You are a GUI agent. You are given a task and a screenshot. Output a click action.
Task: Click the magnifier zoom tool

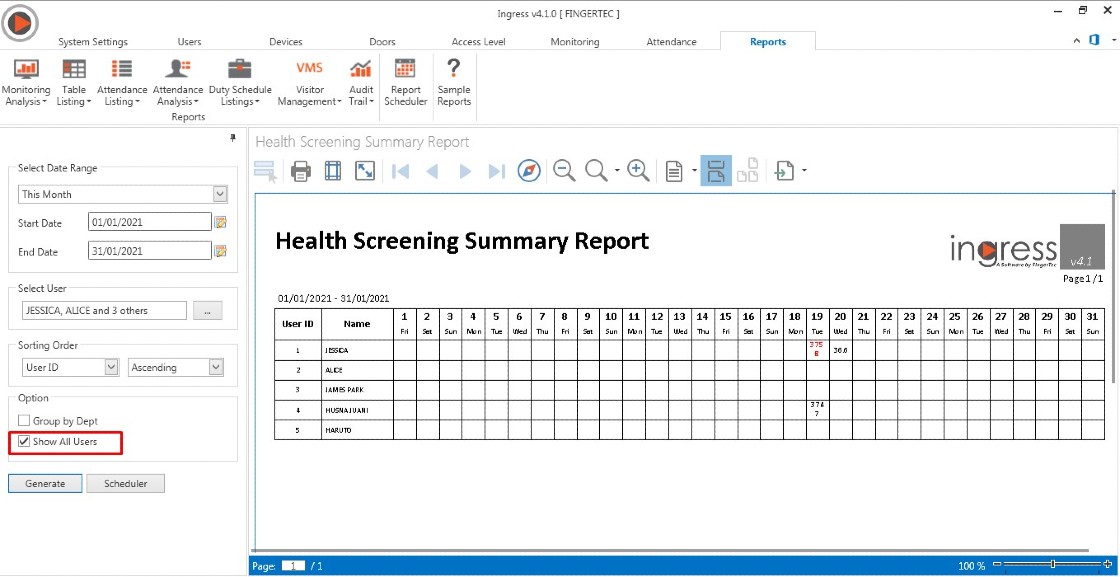point(596,171)
